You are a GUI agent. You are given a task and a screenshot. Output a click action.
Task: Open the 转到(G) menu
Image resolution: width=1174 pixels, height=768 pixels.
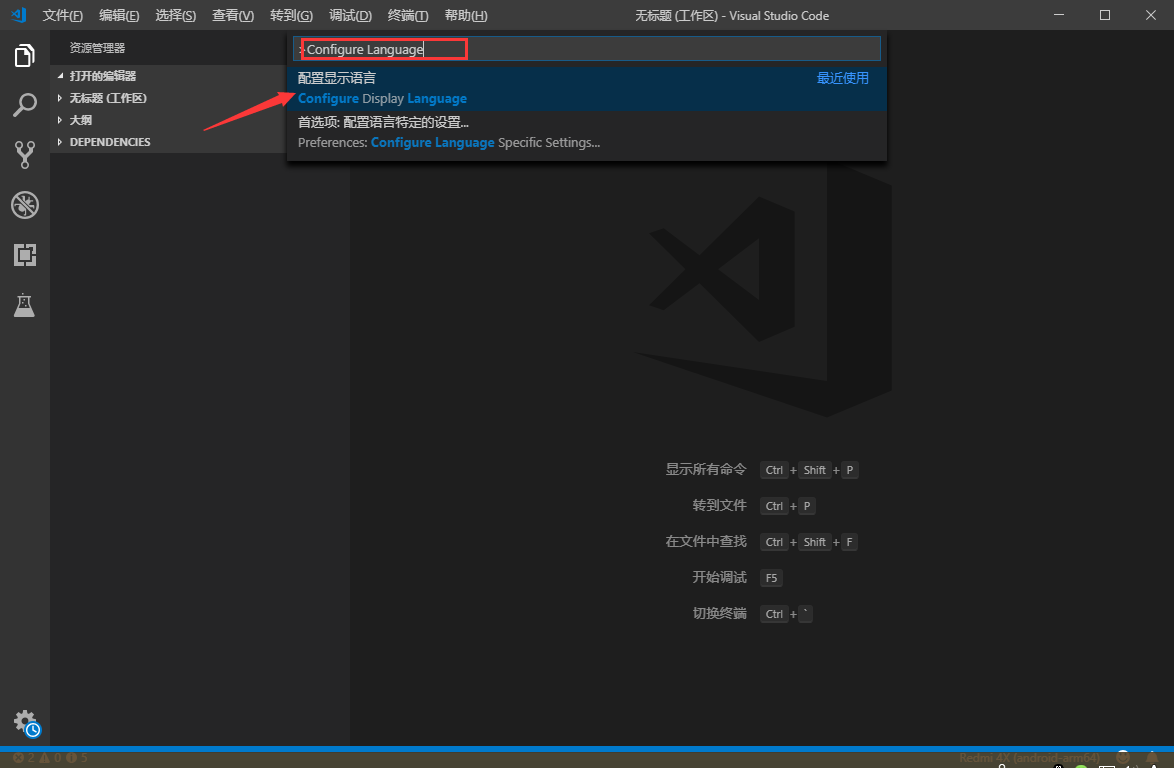(x=291, y=15)
